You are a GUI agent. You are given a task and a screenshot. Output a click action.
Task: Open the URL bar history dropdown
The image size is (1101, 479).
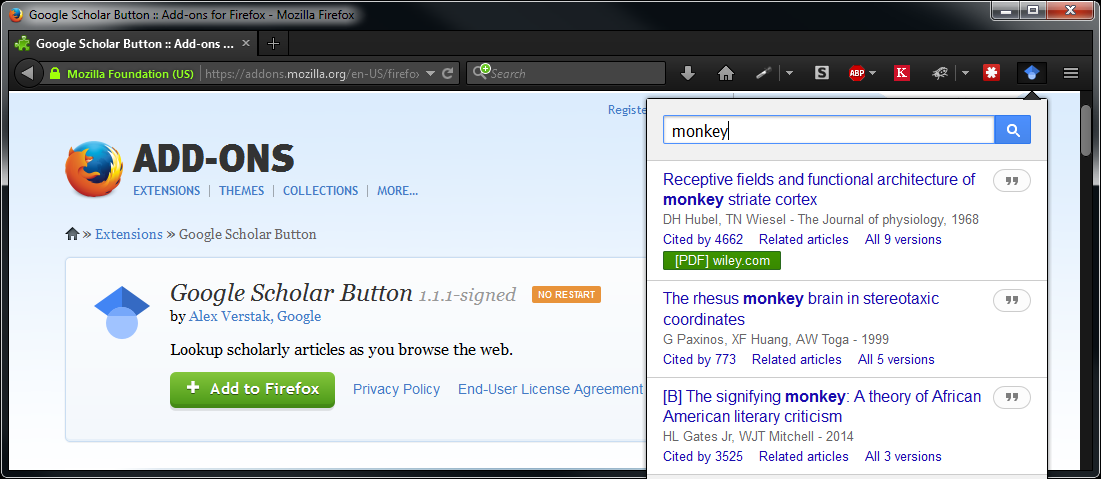430,73
